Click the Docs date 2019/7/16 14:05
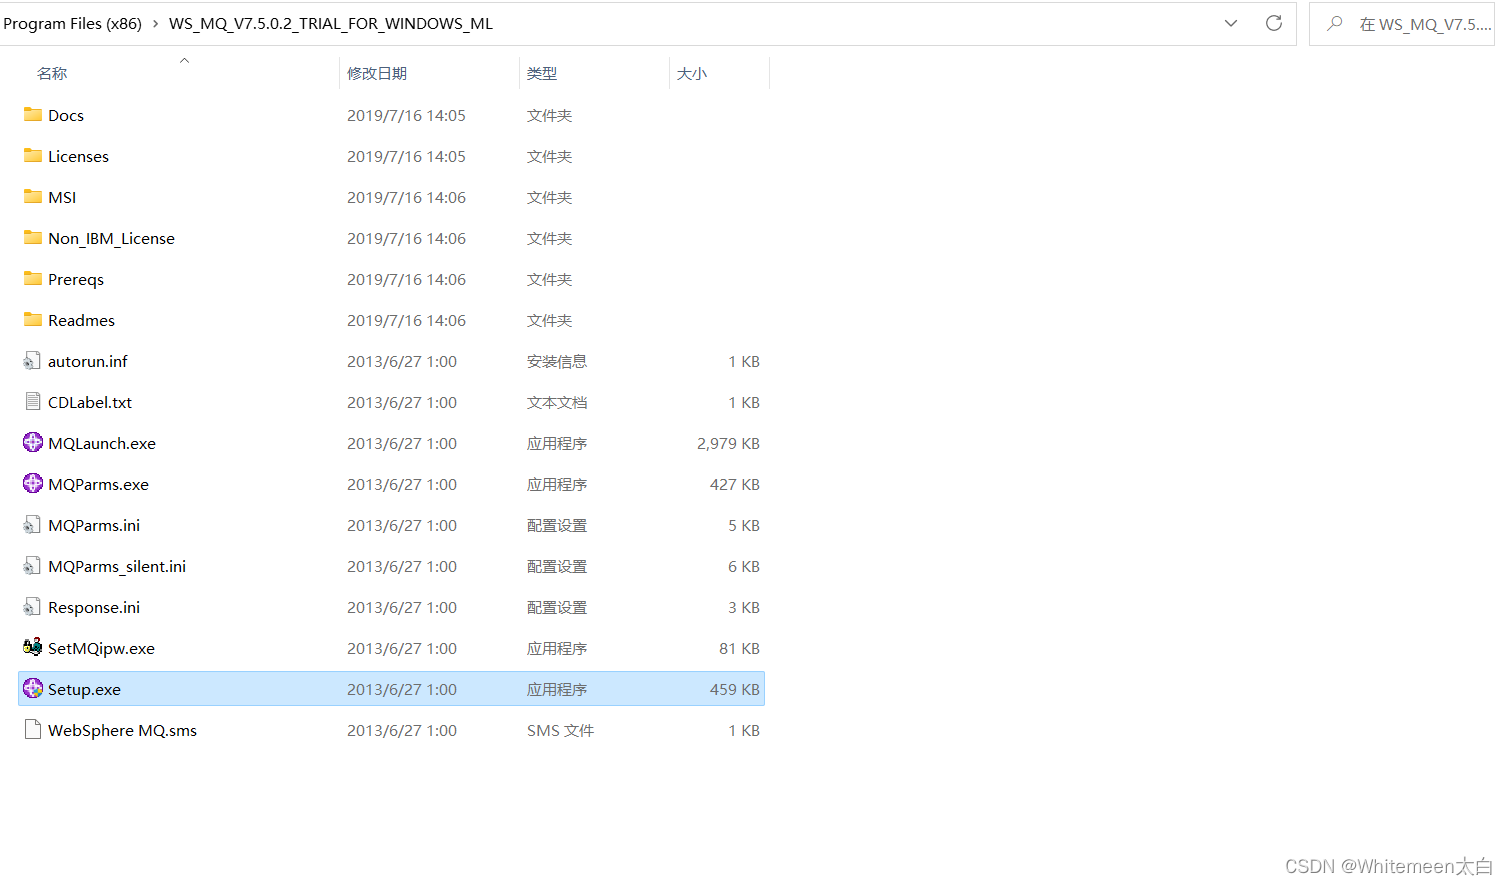This screenshot has width=1507, height=885. tap(406, 115)
